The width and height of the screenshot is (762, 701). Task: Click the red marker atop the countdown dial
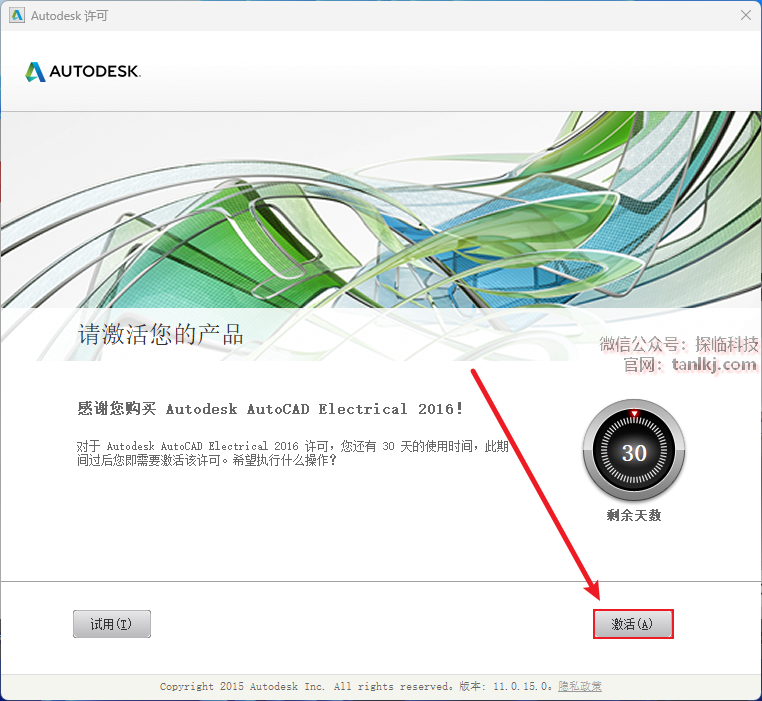(634, 414)
